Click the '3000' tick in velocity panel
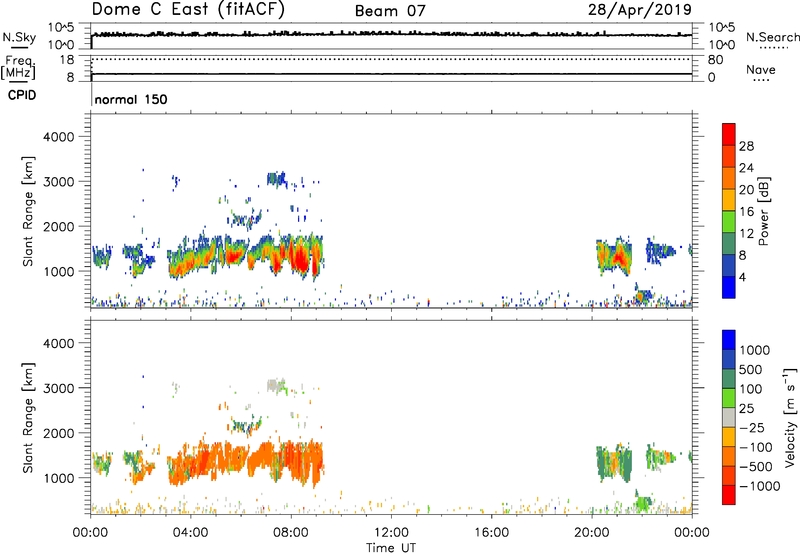 click(58, 388)
